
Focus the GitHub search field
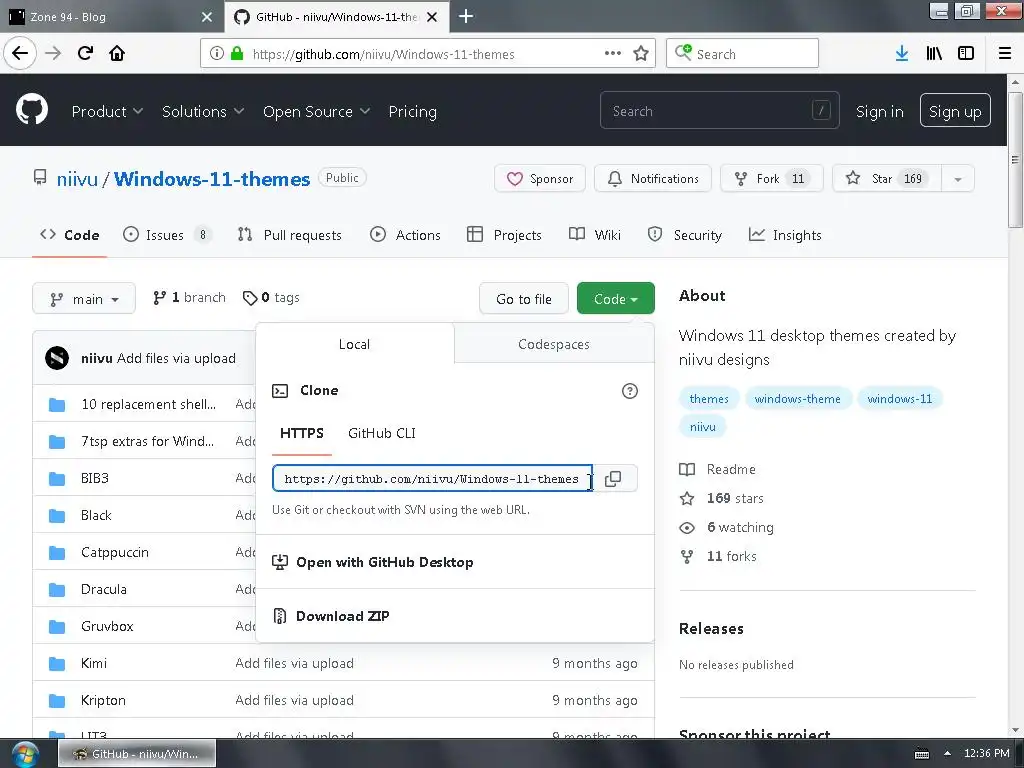pyautogui.click(x=719, y=110)
